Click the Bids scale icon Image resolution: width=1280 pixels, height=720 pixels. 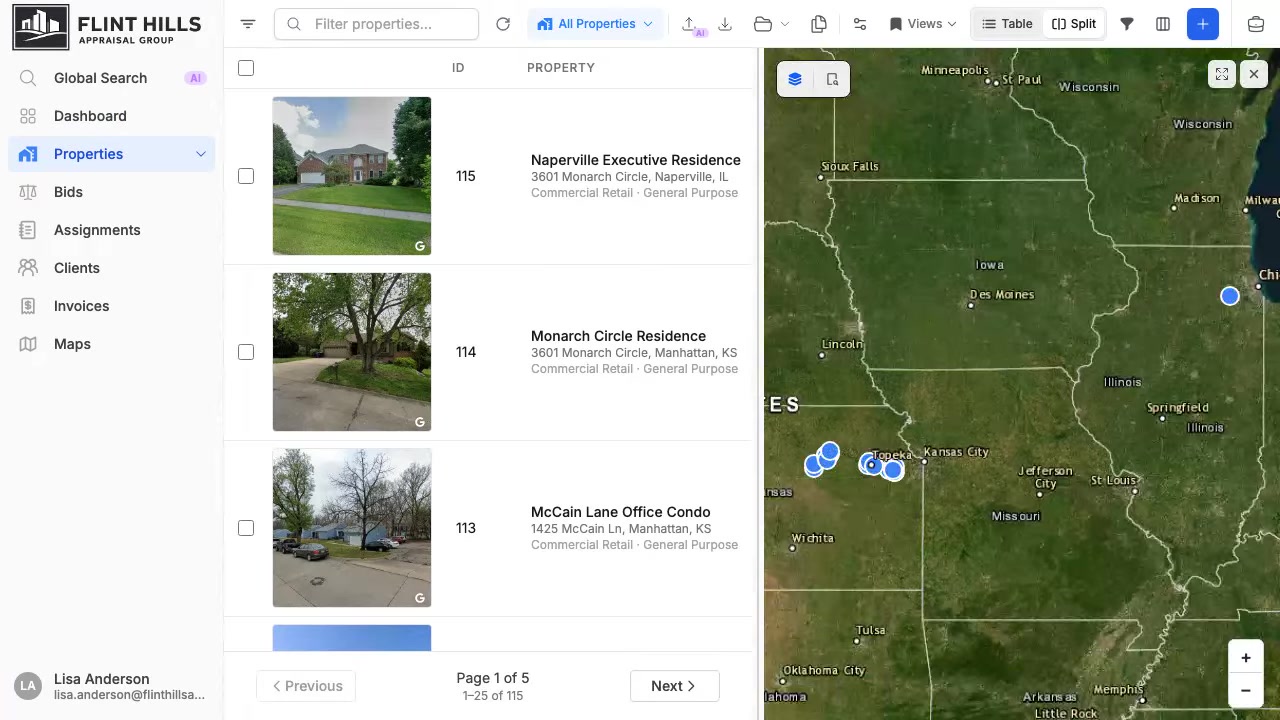pos(28,192)
